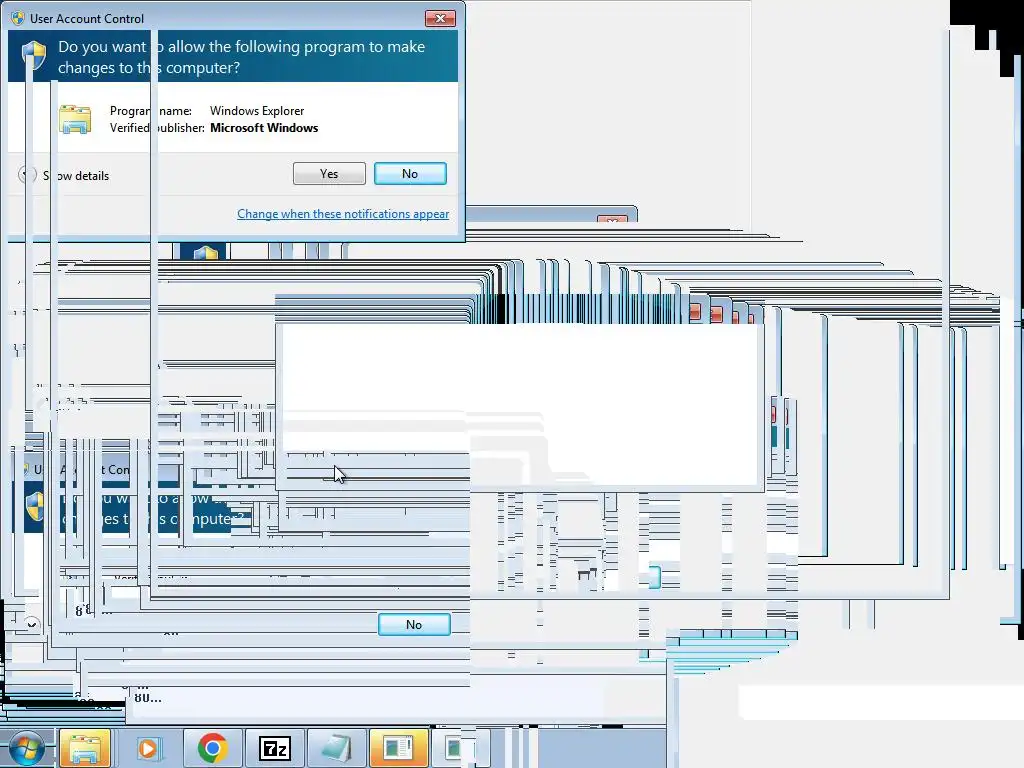
Task: Click the 'Microsoft Windows' publisher text
Action: (x=264, y=128)
